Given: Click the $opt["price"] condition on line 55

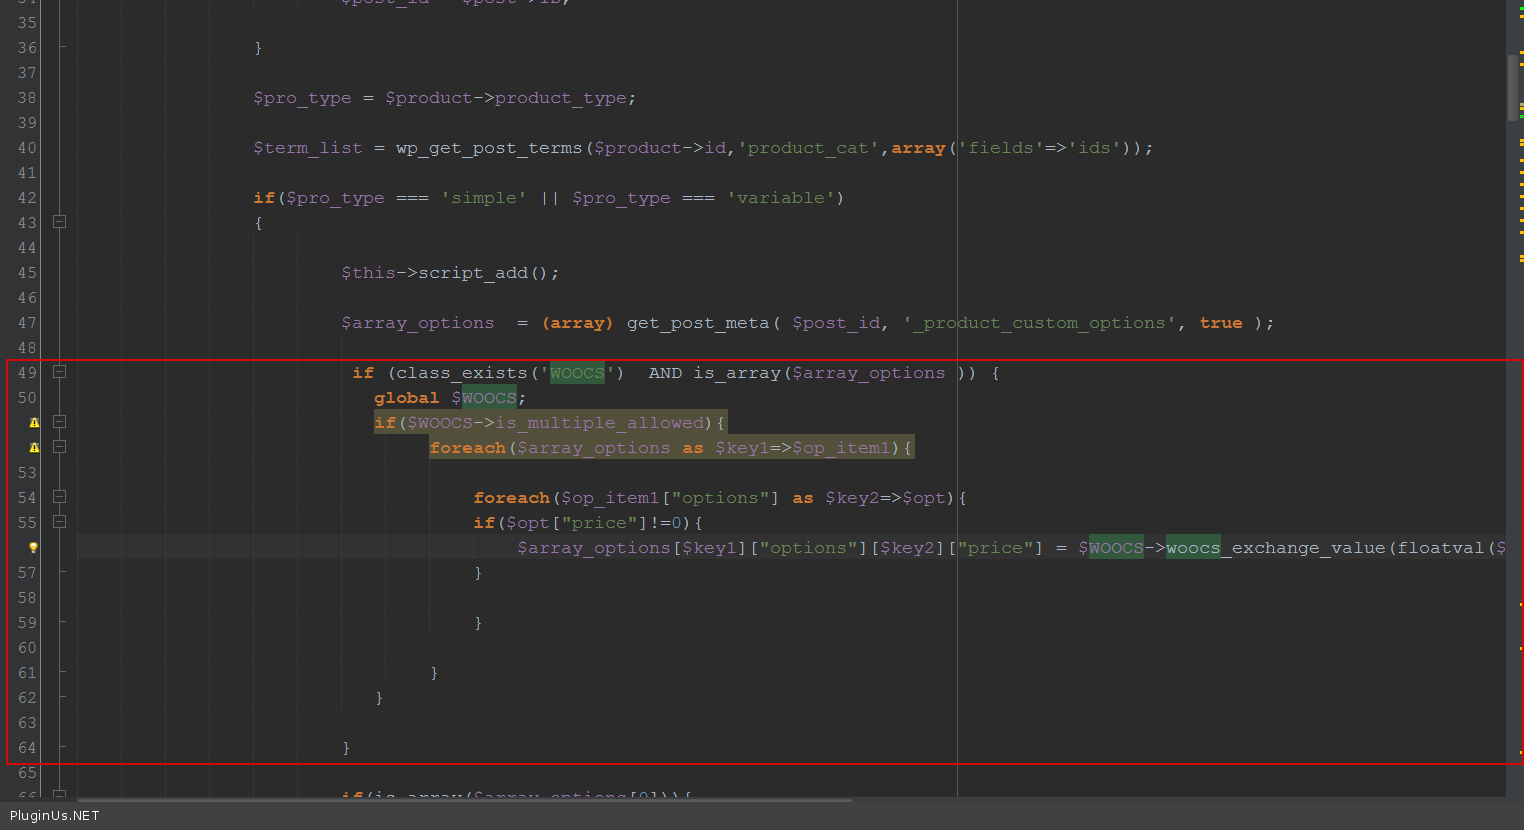Looking at the screenshot, I should click(577, 523).
